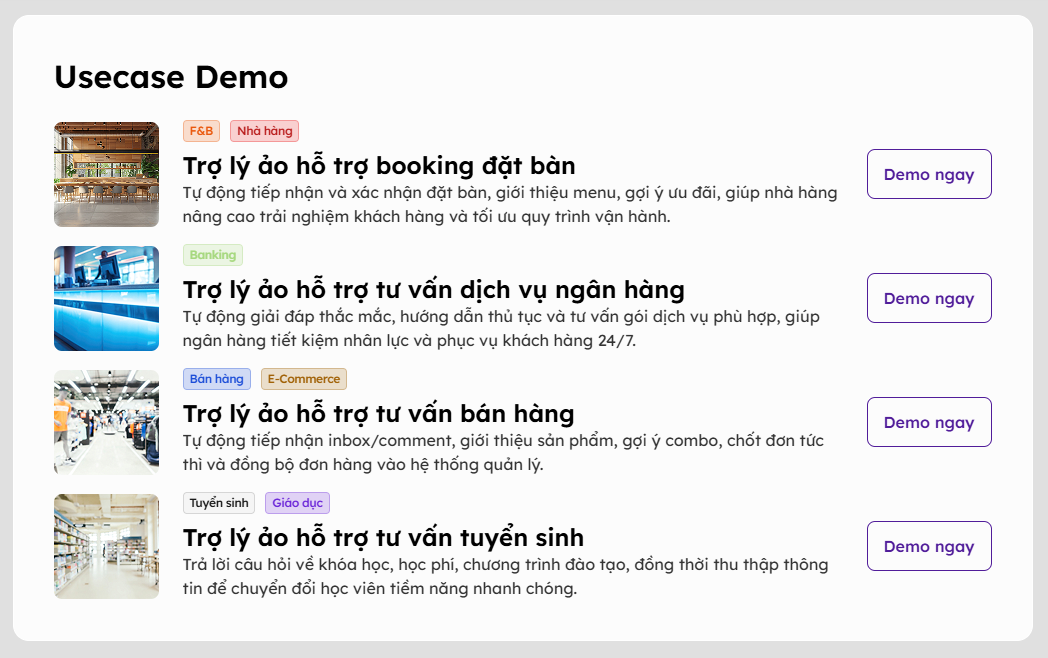Open title Trợ lý ảo hỗ trợ tư vấn bán hàng
The width and height of the screenshot is (1048, 658).
pos(378,414)
